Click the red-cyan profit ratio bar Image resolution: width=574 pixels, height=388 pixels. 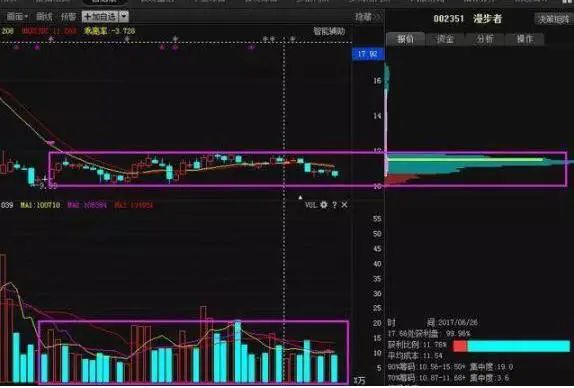pyautogui.click(x=511, y=346)
